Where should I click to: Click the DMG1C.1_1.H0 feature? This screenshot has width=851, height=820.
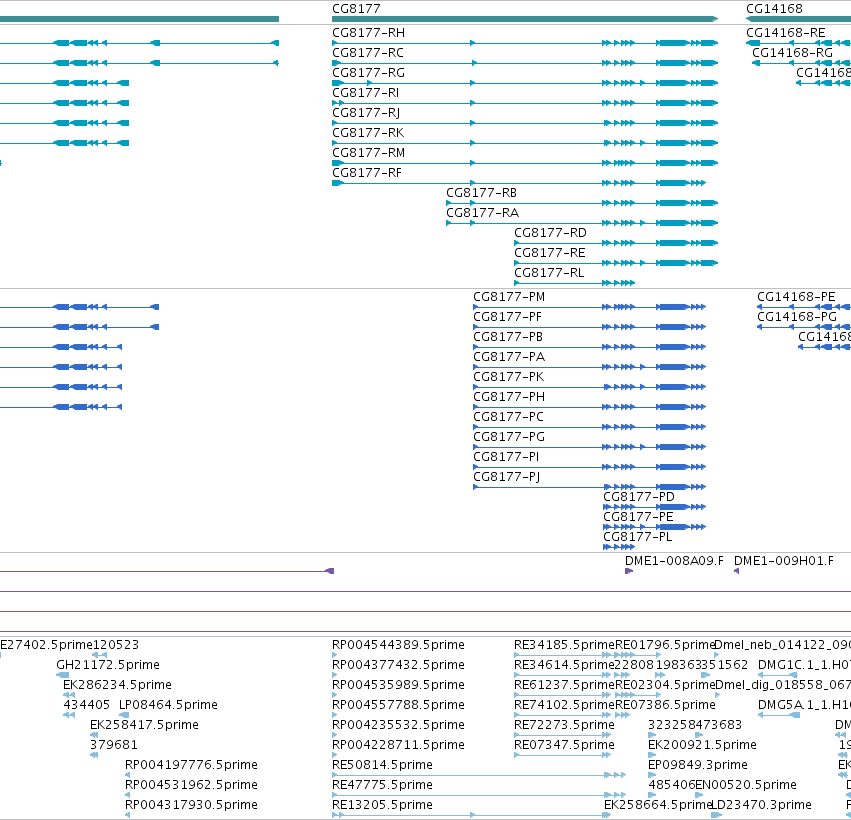point(804,665)
